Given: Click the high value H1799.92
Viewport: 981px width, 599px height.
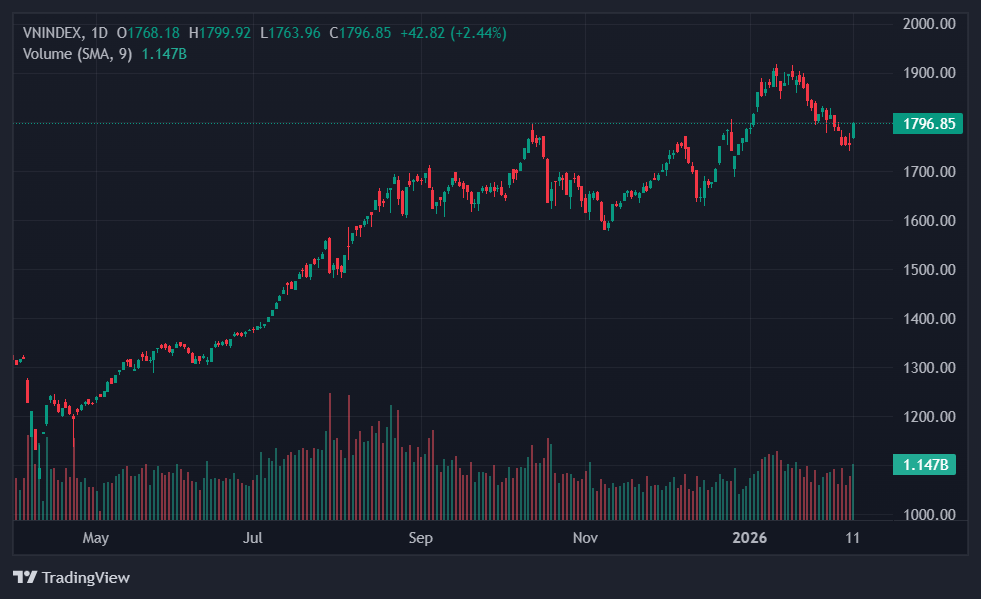Looking at the screenshot, I should (x=220, y=33).
